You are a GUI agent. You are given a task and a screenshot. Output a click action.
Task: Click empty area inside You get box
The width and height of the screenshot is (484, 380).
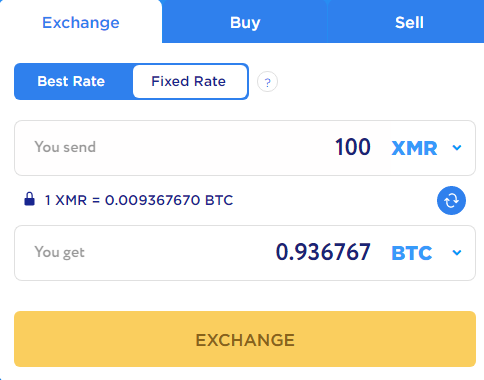tap(180, 253)
